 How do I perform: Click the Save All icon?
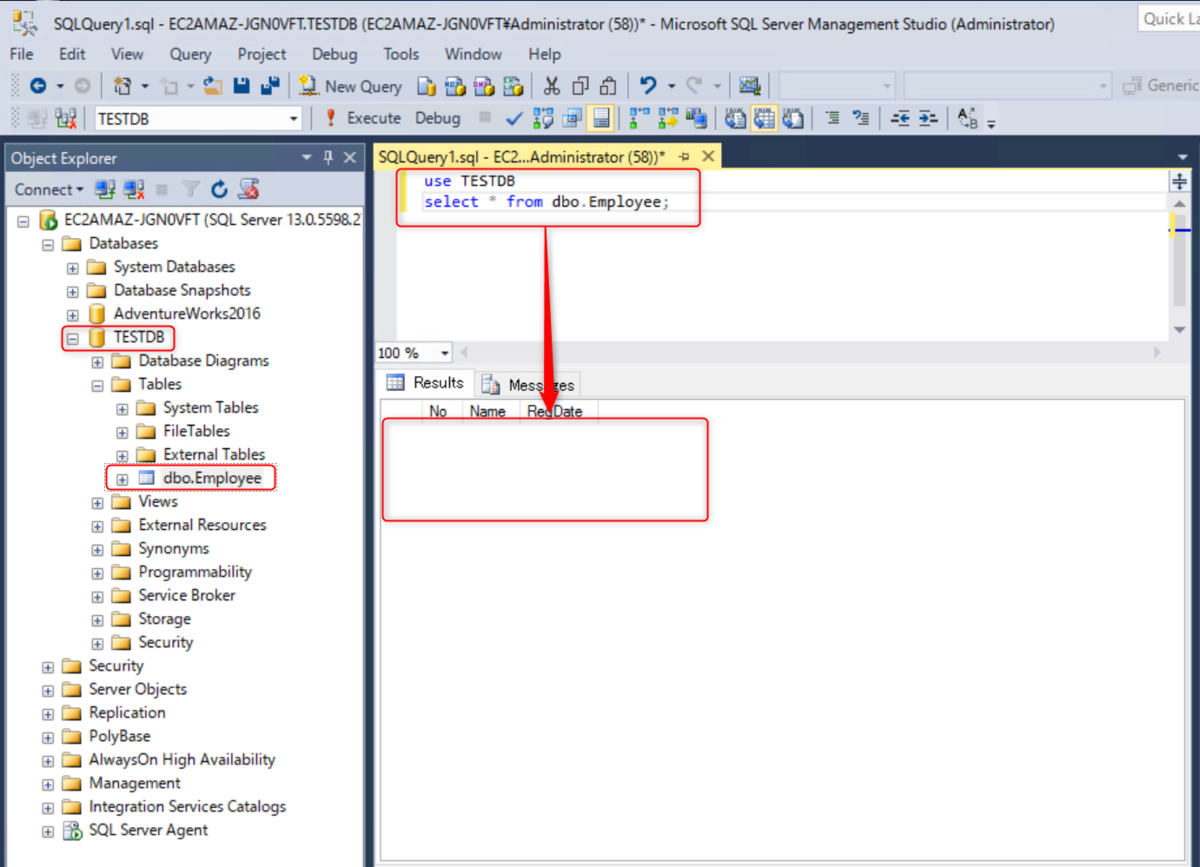270,87
